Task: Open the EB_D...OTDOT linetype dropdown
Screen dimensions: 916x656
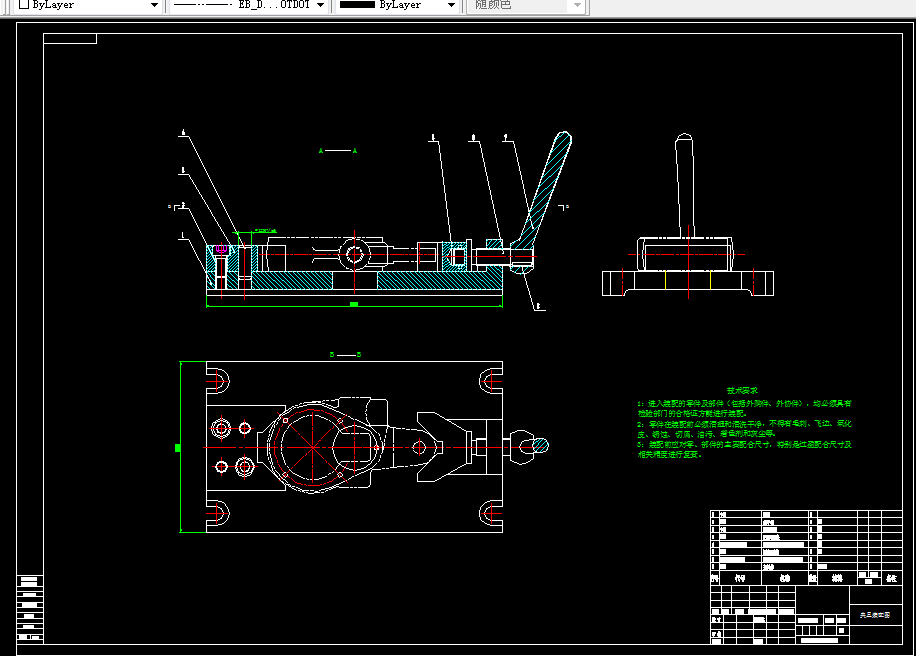Action: pos(320,5)
